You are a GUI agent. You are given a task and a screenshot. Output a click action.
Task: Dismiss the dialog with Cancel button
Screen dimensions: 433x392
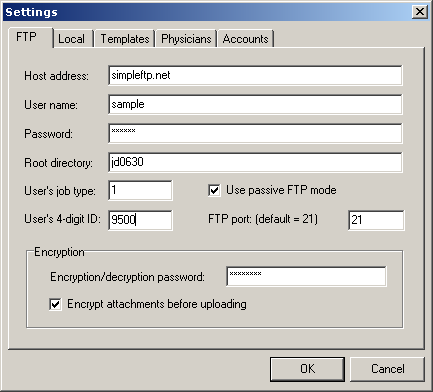(x=387, y=369)
